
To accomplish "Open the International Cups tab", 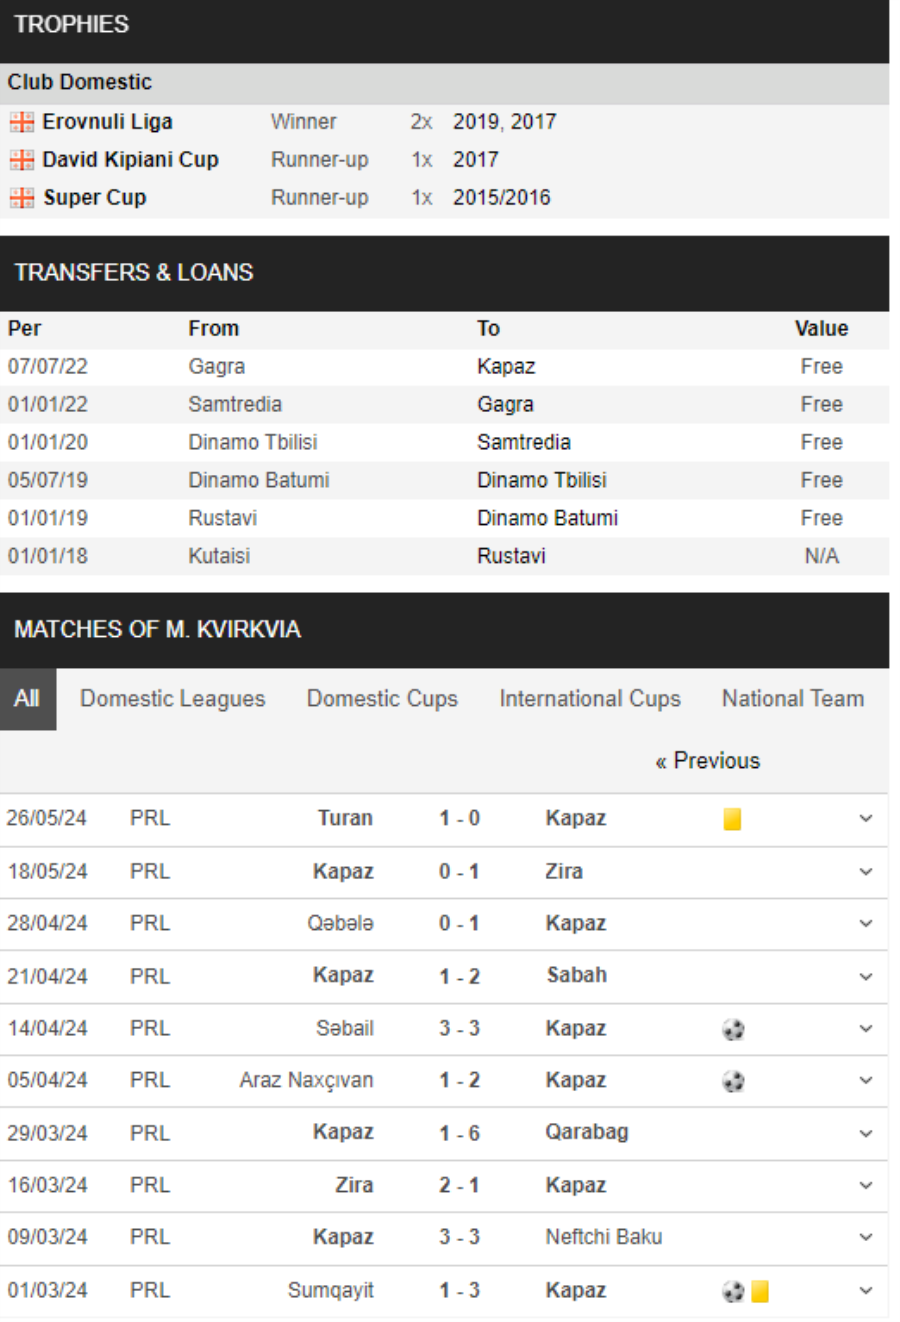I will (x=590, y=699).
